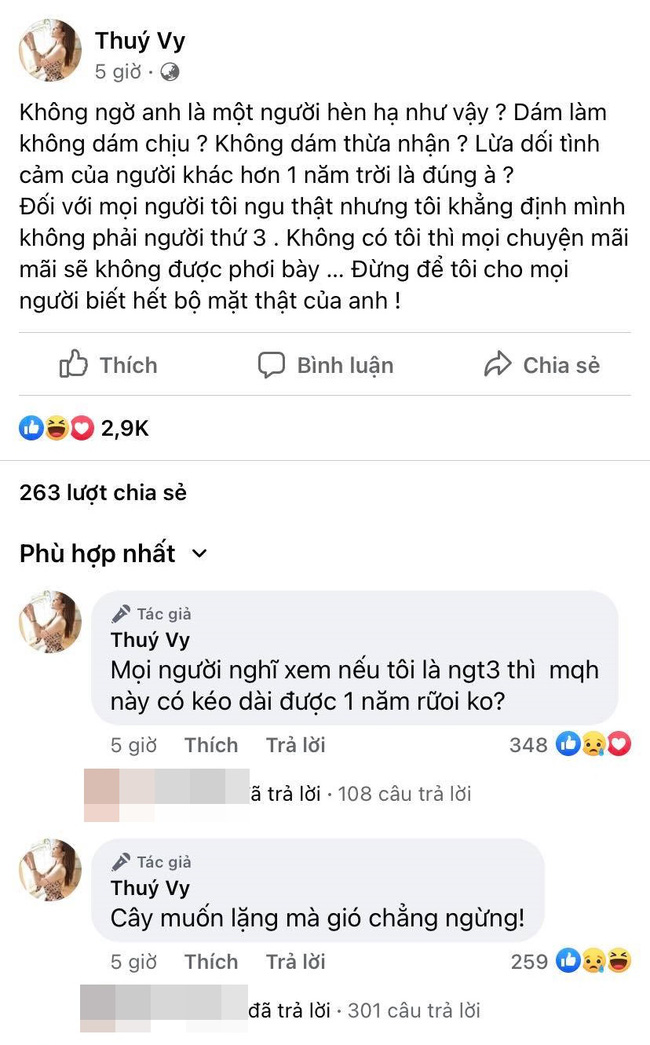
Task: Open reaction icons beside 348 count
Action: coord(594,744)
